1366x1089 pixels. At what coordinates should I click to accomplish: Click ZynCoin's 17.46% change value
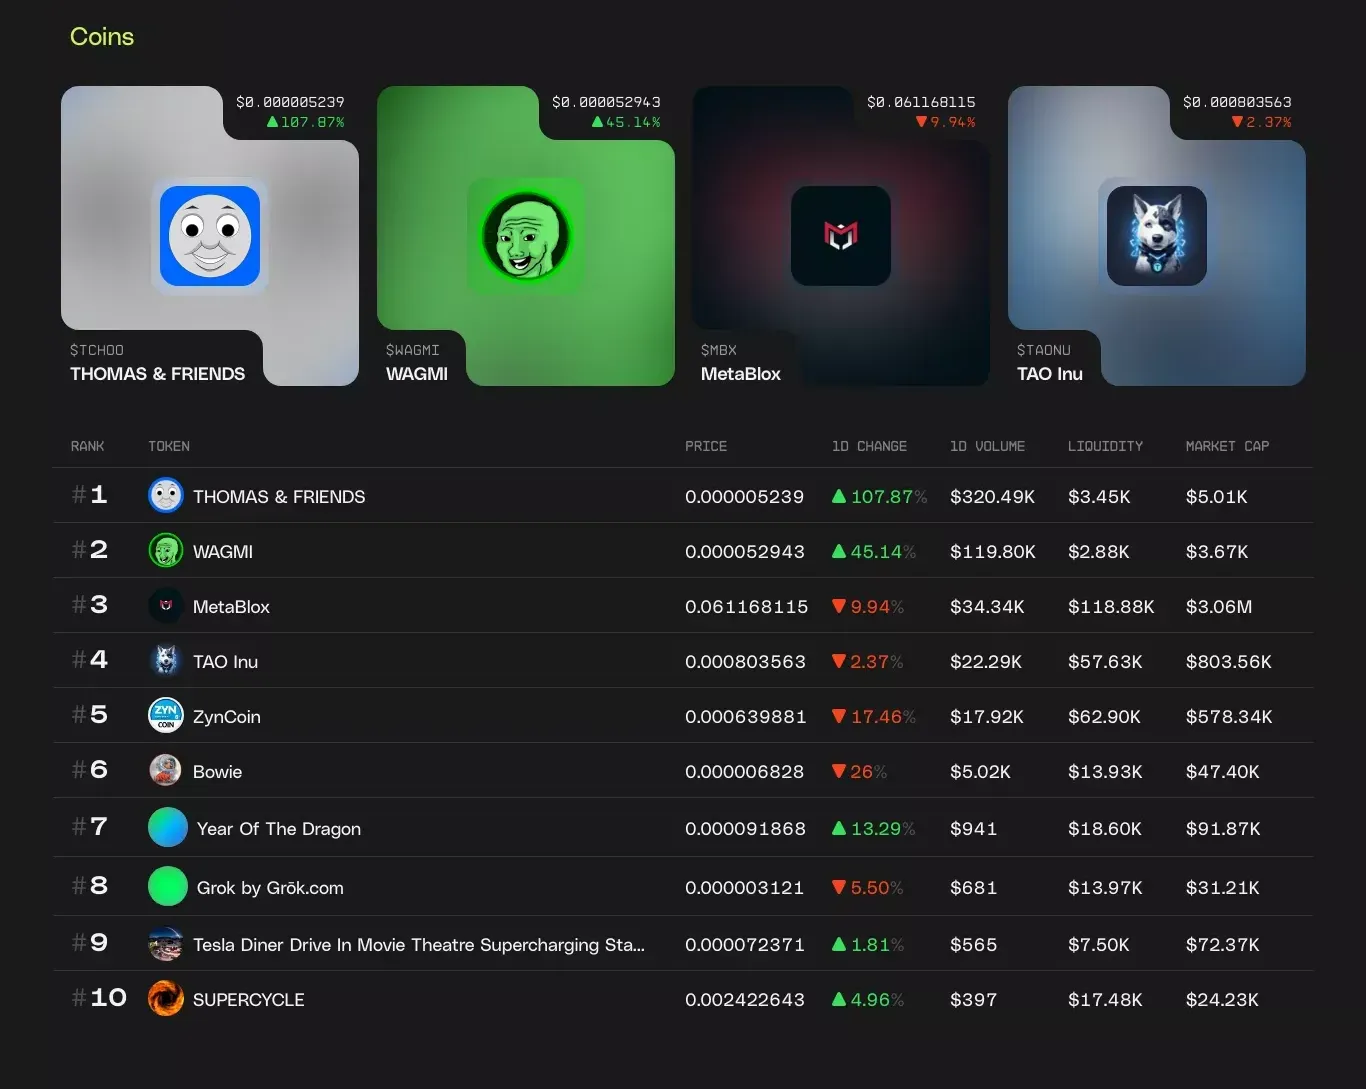point(874,717)
